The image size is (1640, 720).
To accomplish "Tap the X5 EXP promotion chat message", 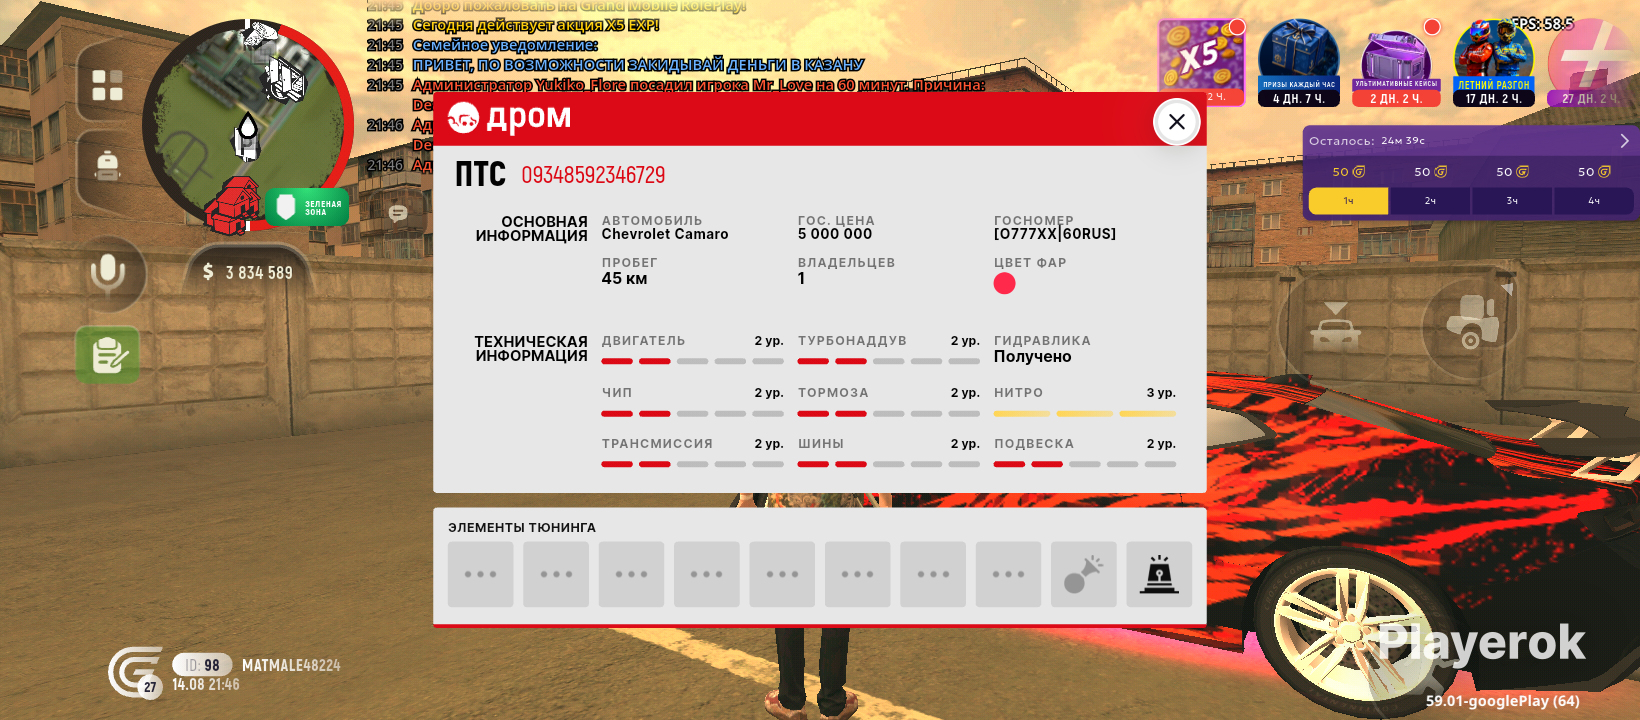I will coord(535,25).
